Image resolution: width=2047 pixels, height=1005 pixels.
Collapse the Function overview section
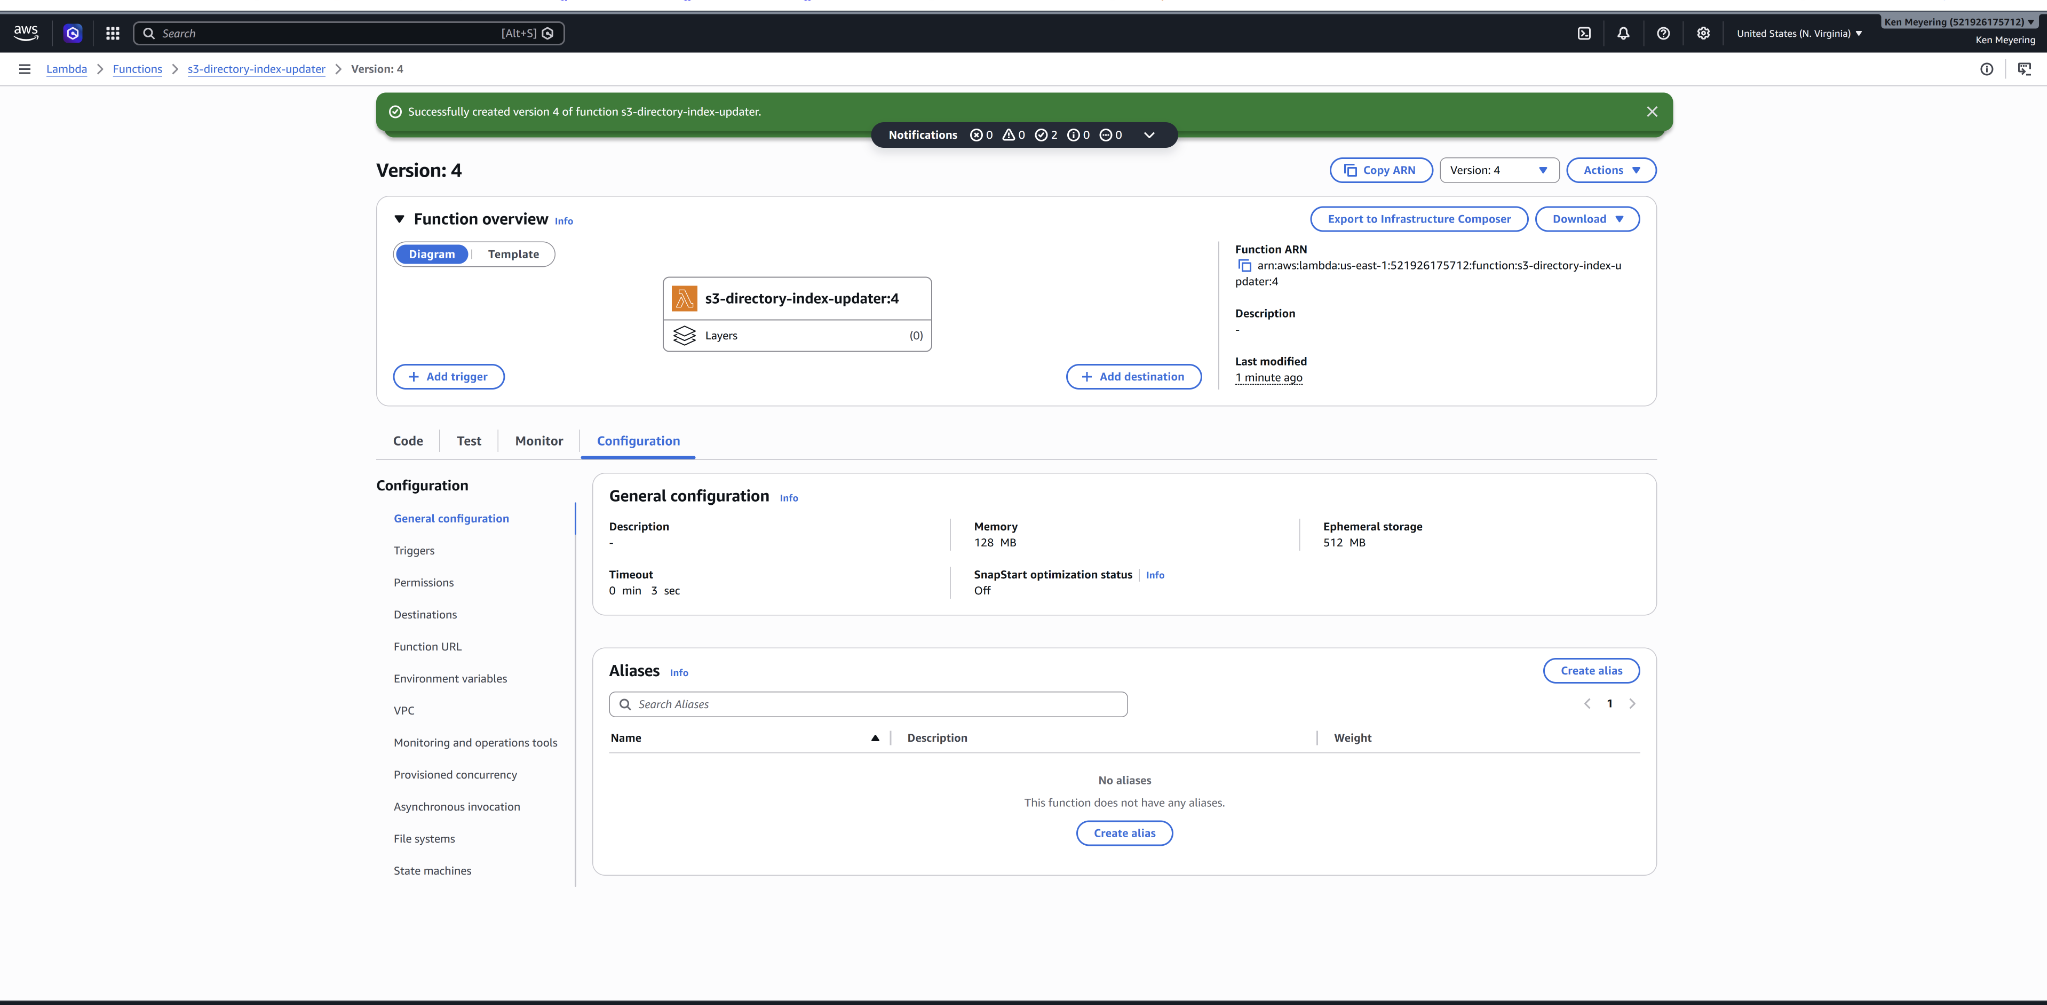coord(399,219)
